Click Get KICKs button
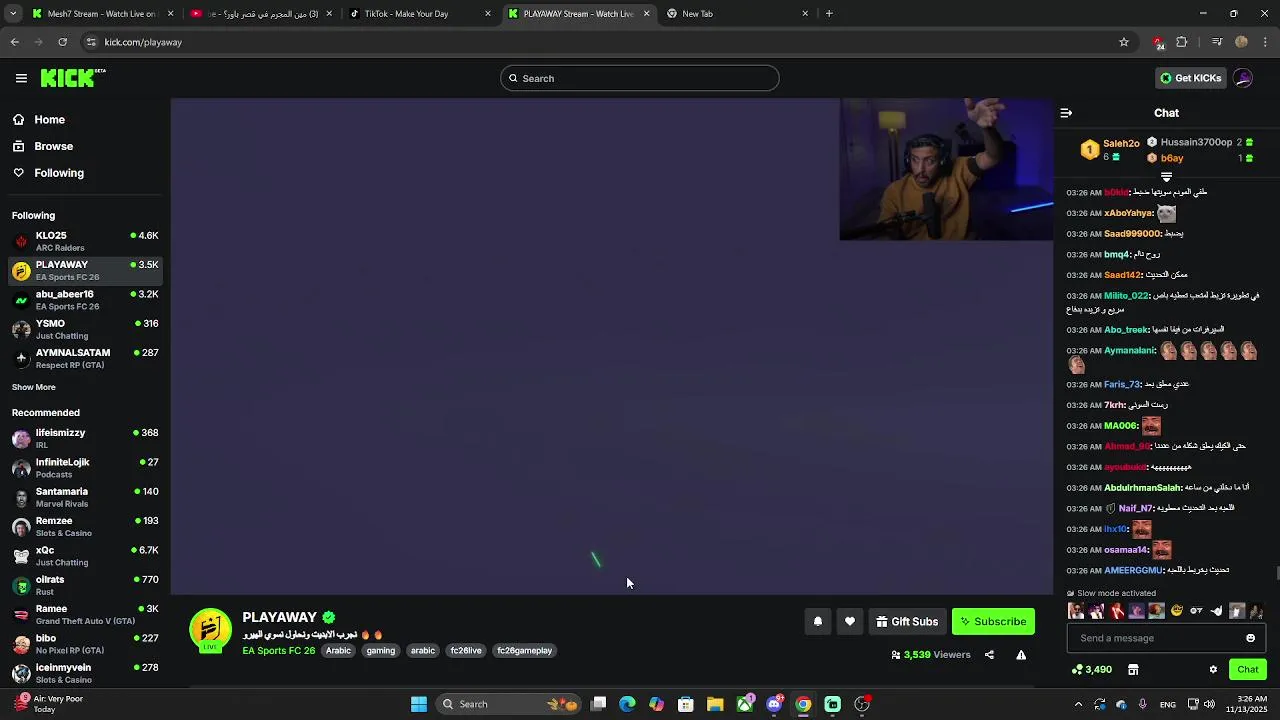 (x=1190, y=78)
